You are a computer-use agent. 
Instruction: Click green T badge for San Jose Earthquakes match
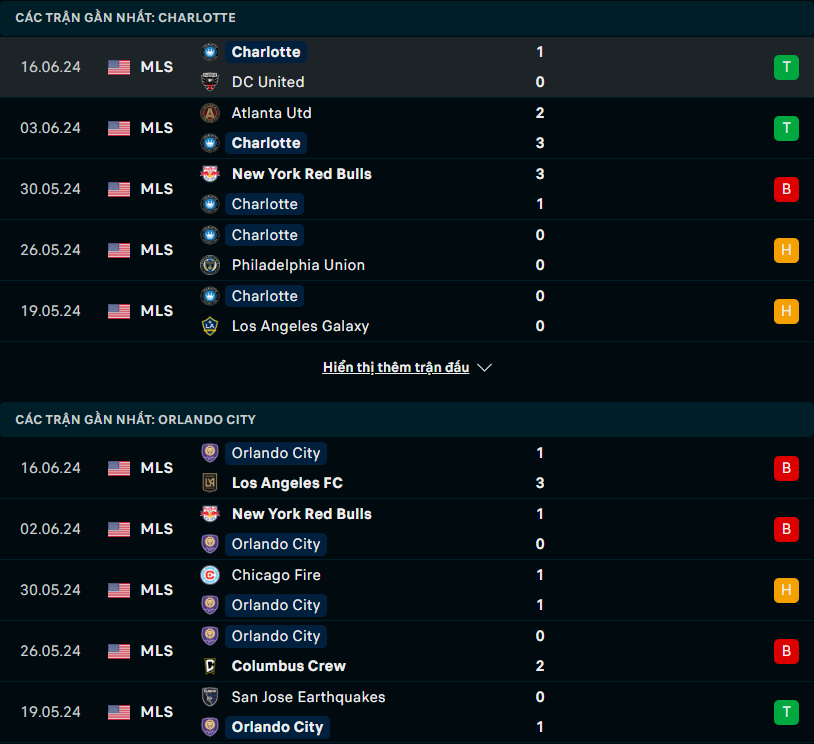[786, 712]
